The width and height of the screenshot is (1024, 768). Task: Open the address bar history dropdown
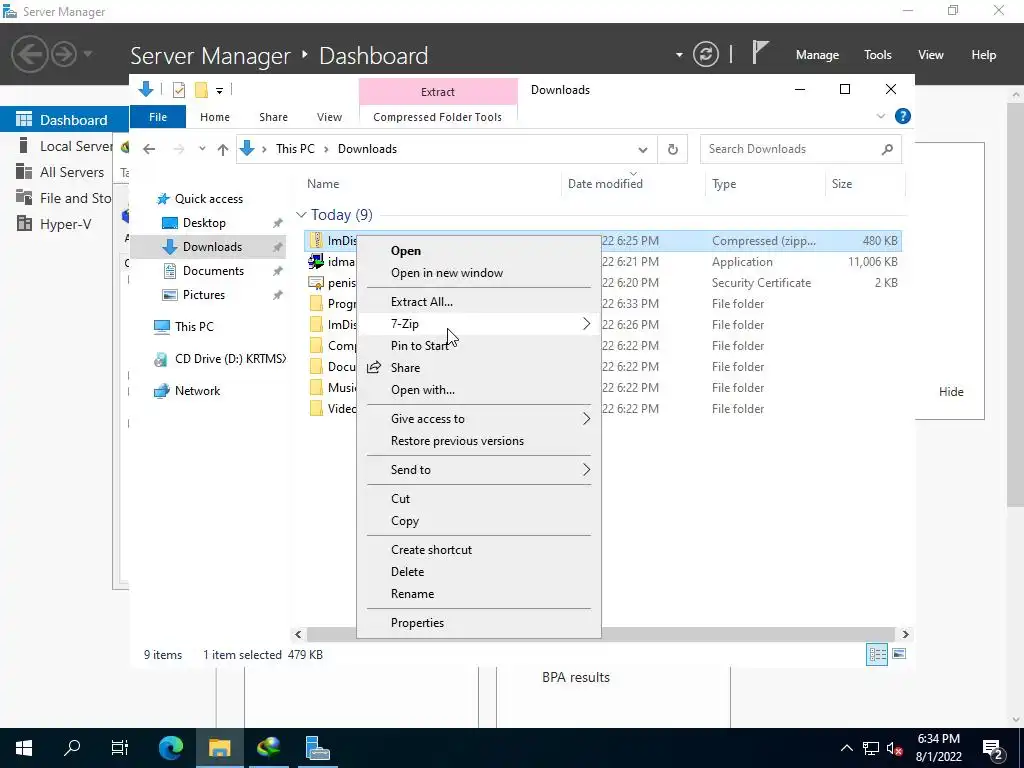643,150
